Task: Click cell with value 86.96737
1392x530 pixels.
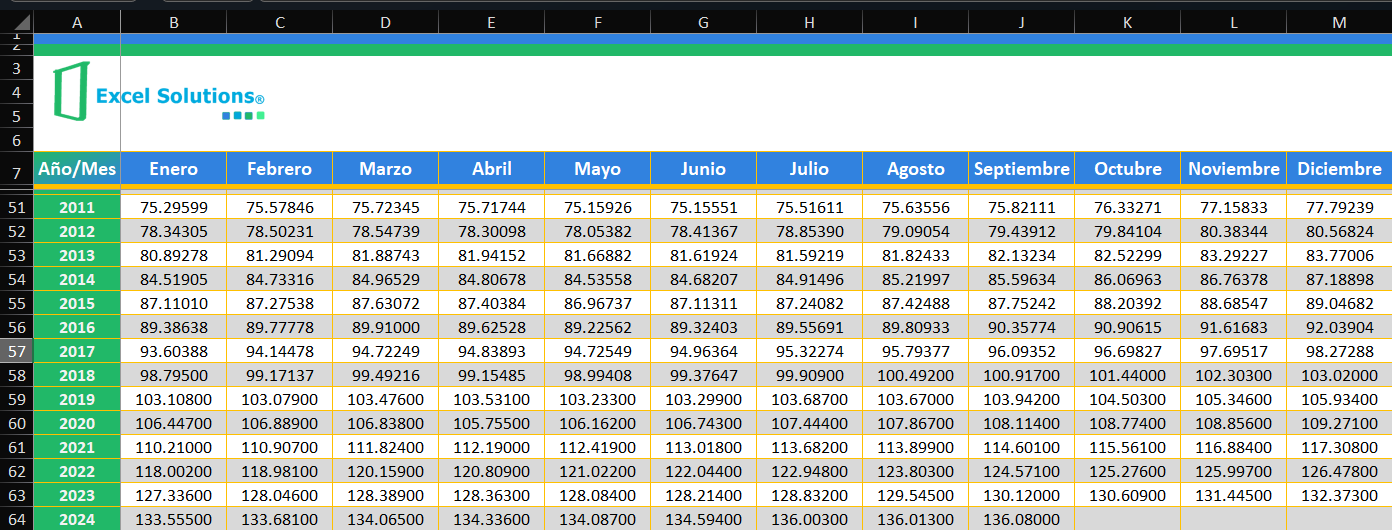Action: [598, 303]
